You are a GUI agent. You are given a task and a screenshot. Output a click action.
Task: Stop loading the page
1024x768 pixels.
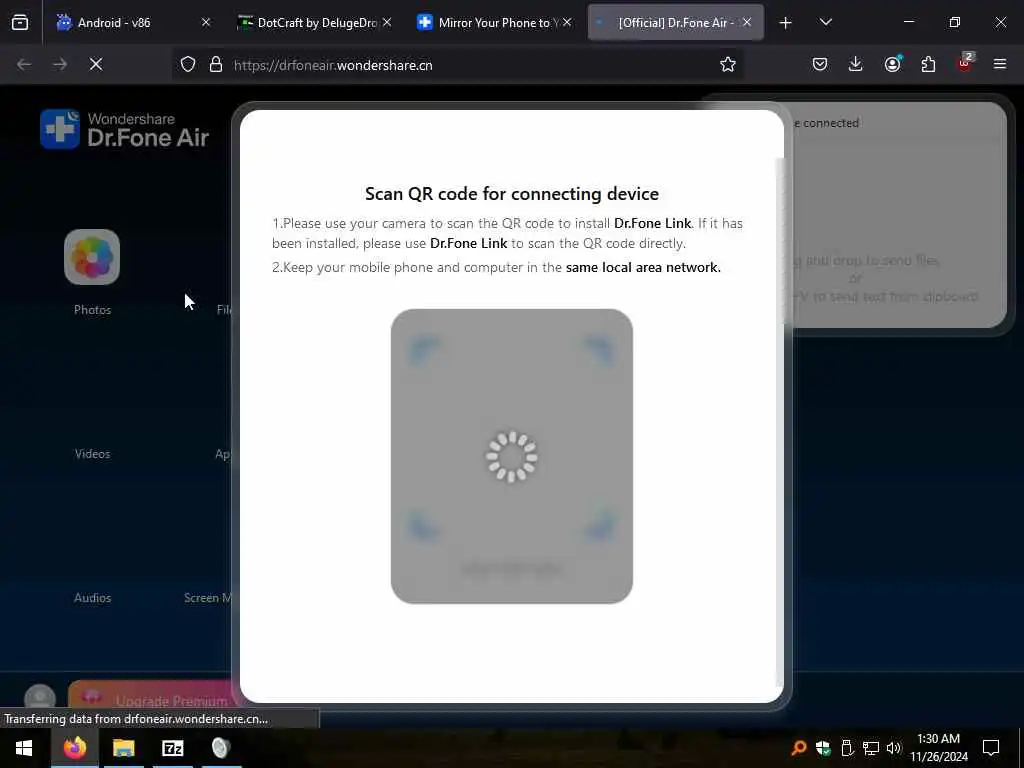pyautogui.click(x=96, y=64)
